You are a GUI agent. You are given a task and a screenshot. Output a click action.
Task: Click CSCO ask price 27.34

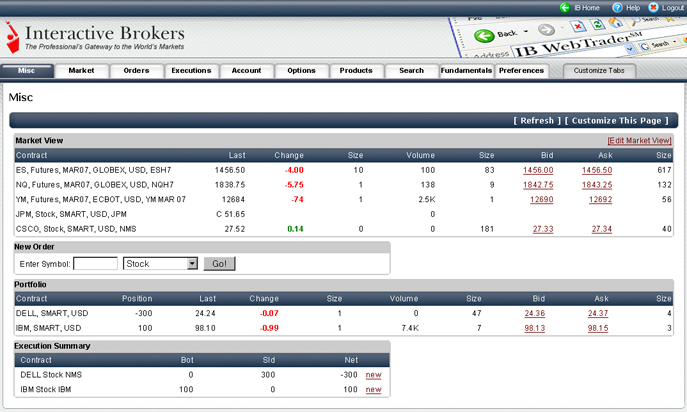click(602, 229)
